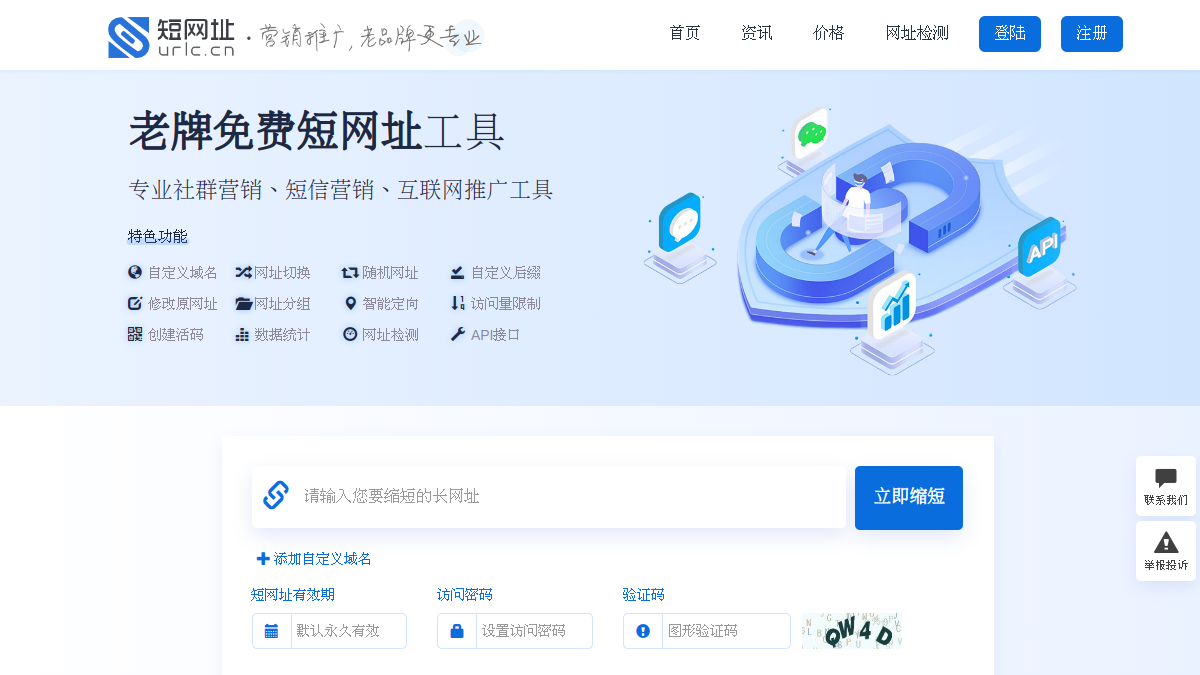Click the 老牌免费短网址工具 headline
1200x675 pixels.
pyautogui.click(x=316, y=132)
